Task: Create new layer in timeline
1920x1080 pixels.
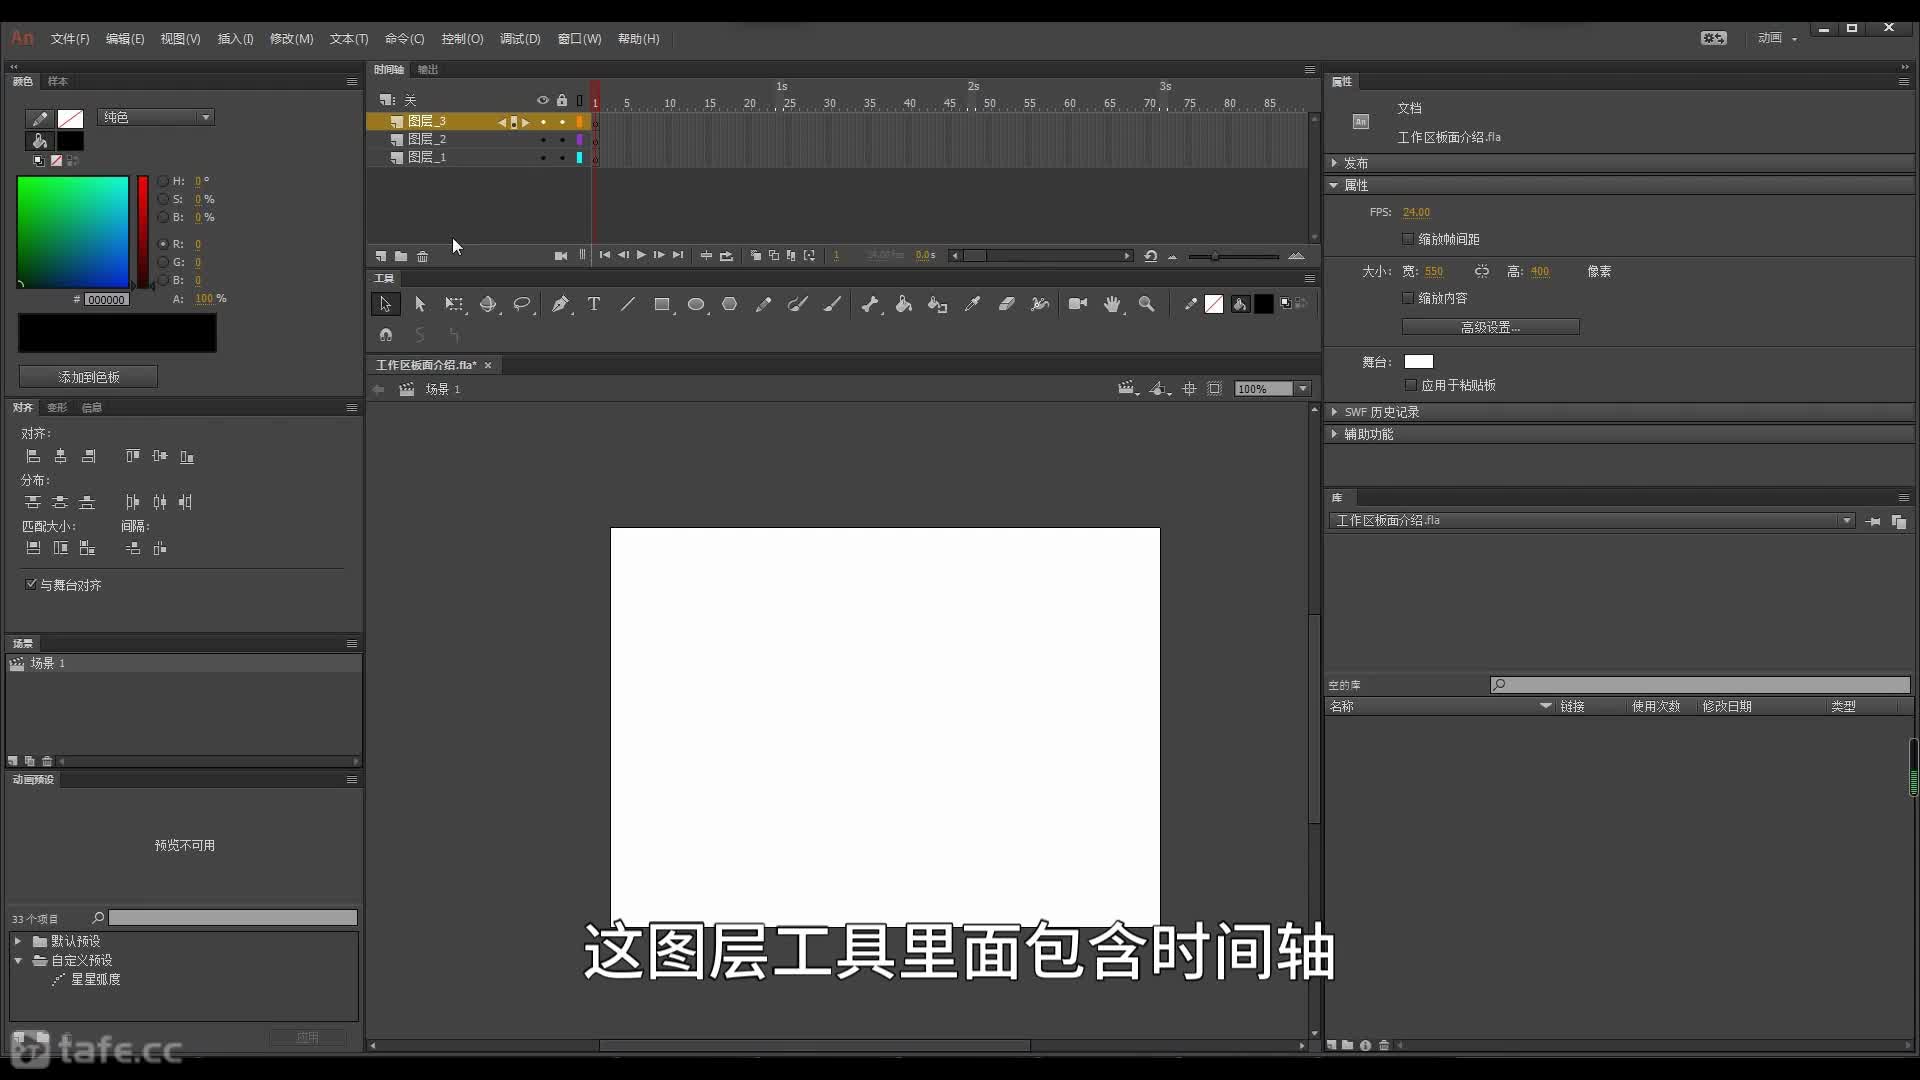Action: coord(381,256)
